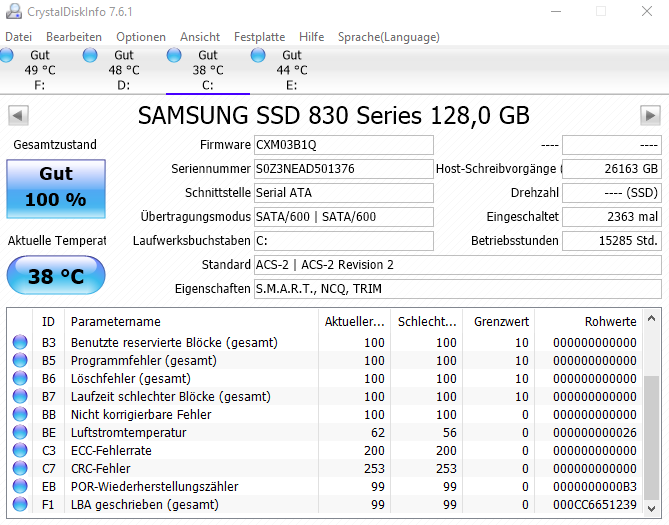Click status orb of row BB
Image resolution: width=669 pixels, height=525 pixels.
point(20,414)
